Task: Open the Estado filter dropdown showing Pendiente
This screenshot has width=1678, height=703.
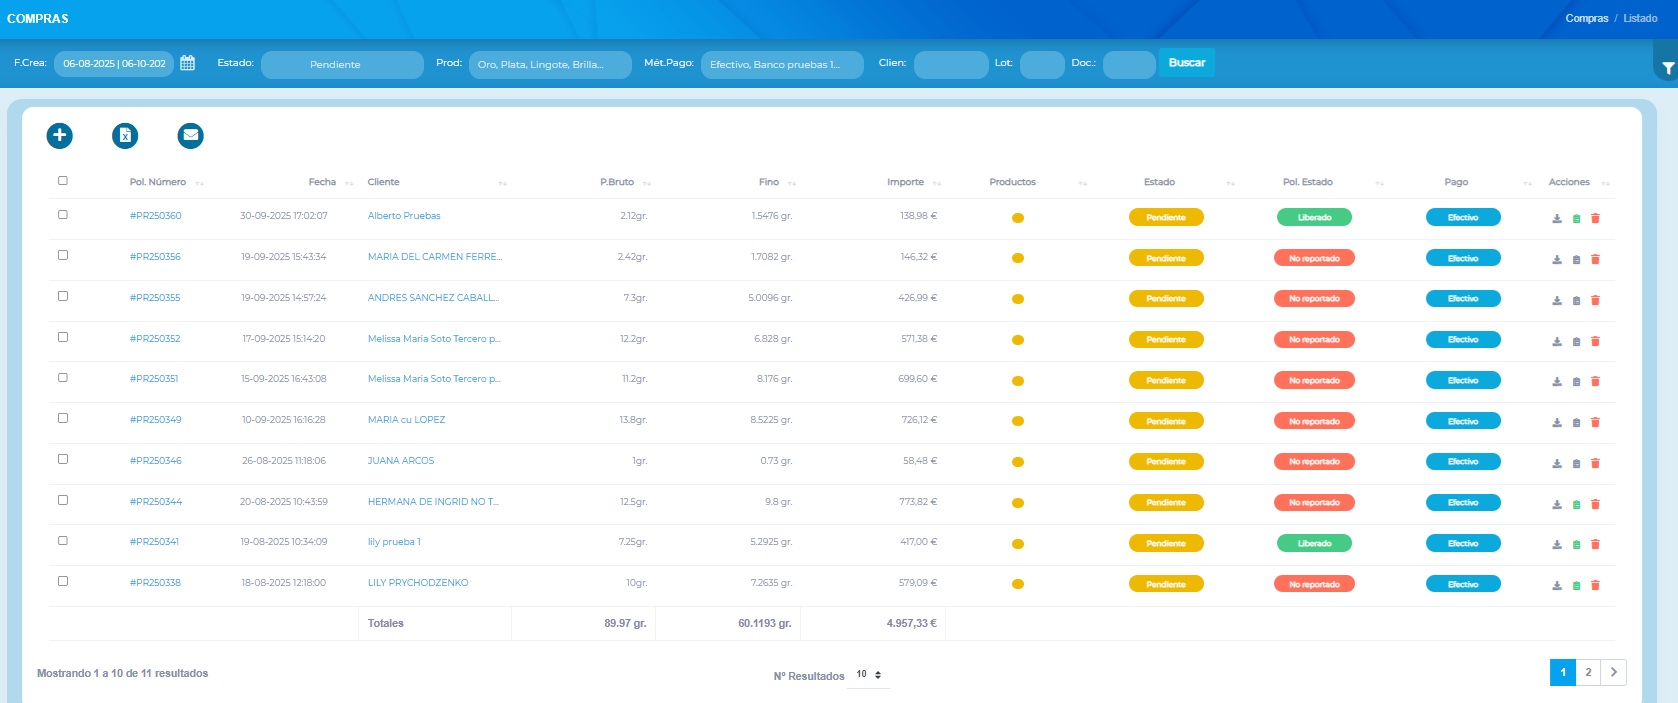Action: [342, 64]
